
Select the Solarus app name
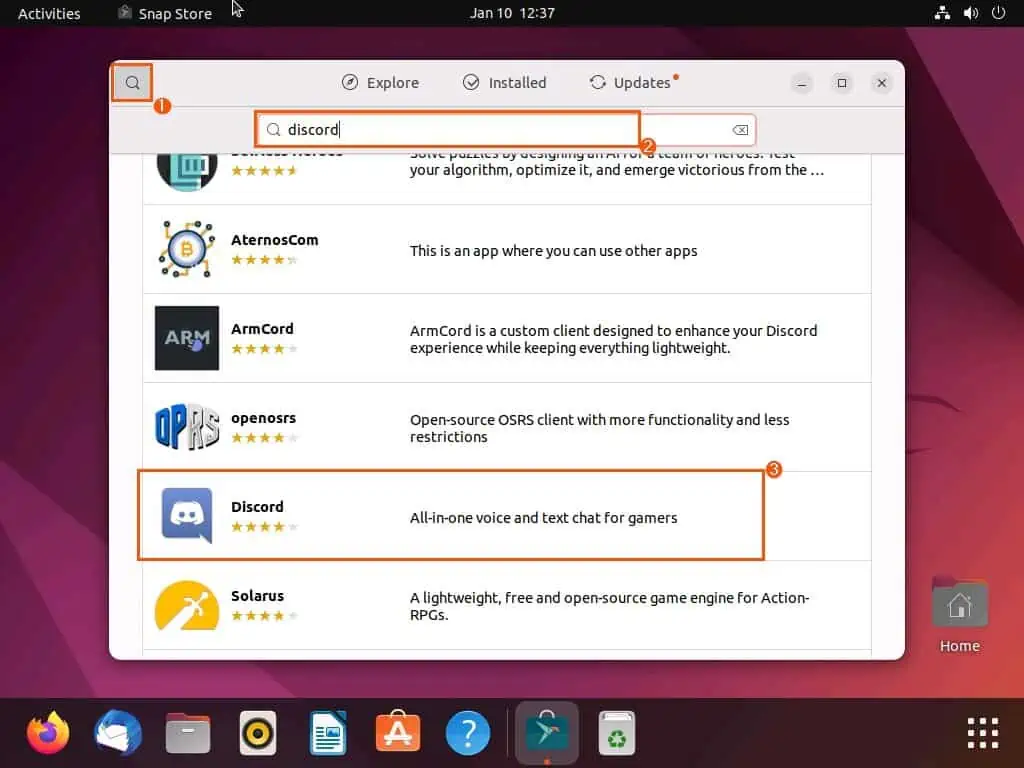(x=257, y=596)
